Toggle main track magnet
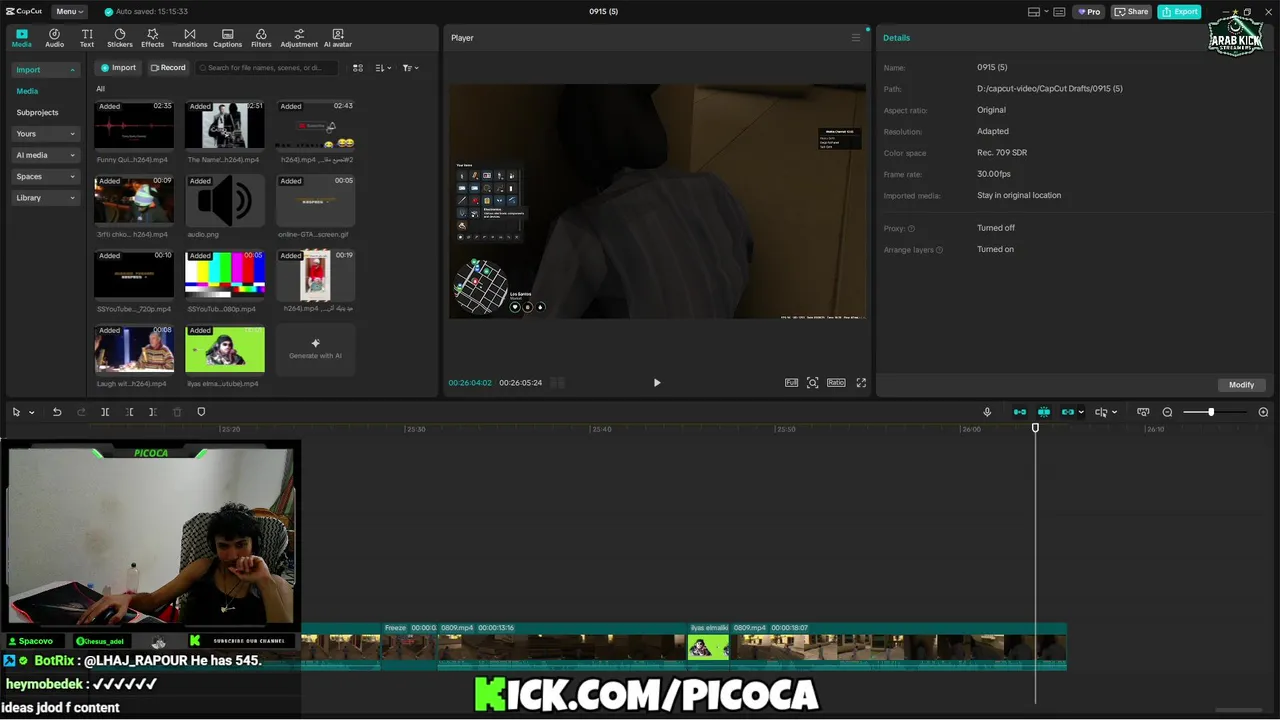The height and width of the screenshot is (720, 1280). 1020,412
